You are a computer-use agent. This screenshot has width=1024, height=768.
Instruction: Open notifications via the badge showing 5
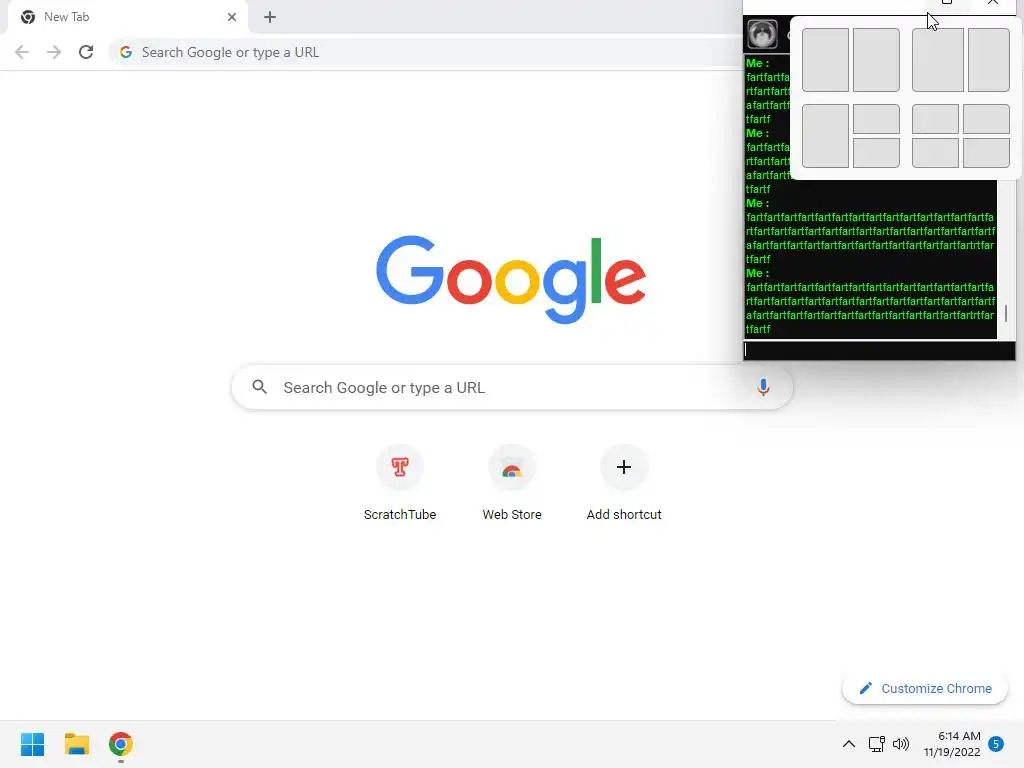996,744
